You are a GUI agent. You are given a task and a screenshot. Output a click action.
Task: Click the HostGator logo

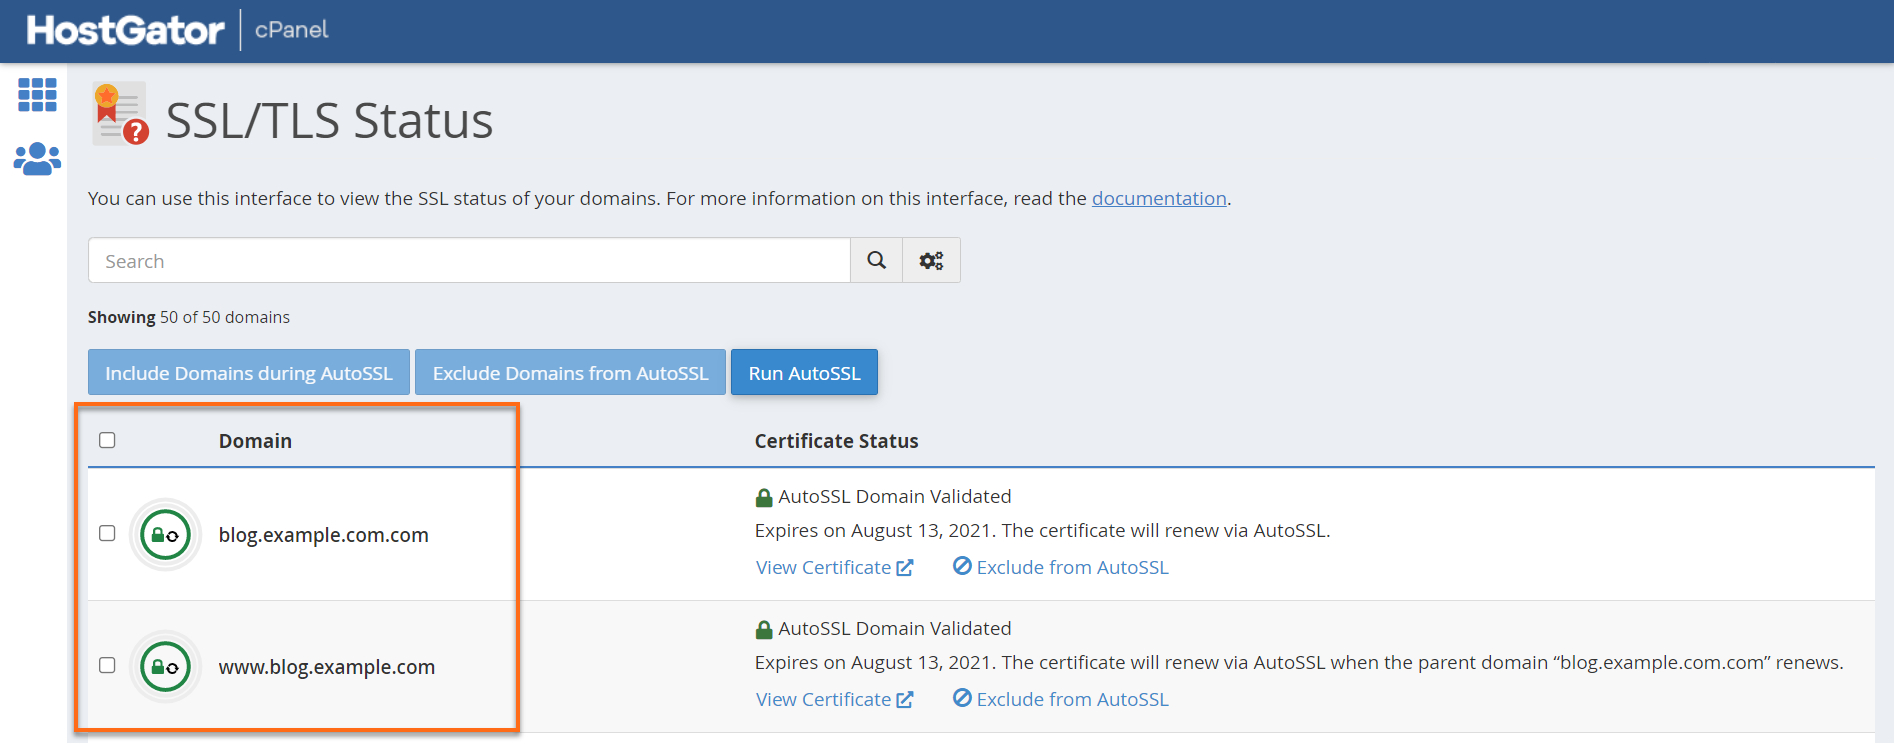[125, 30]
